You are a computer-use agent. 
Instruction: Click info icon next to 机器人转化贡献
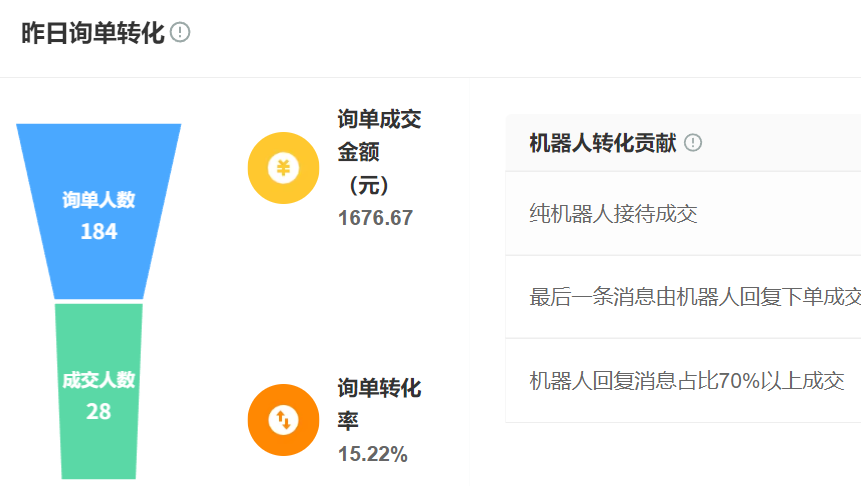[x=693, y=143]
